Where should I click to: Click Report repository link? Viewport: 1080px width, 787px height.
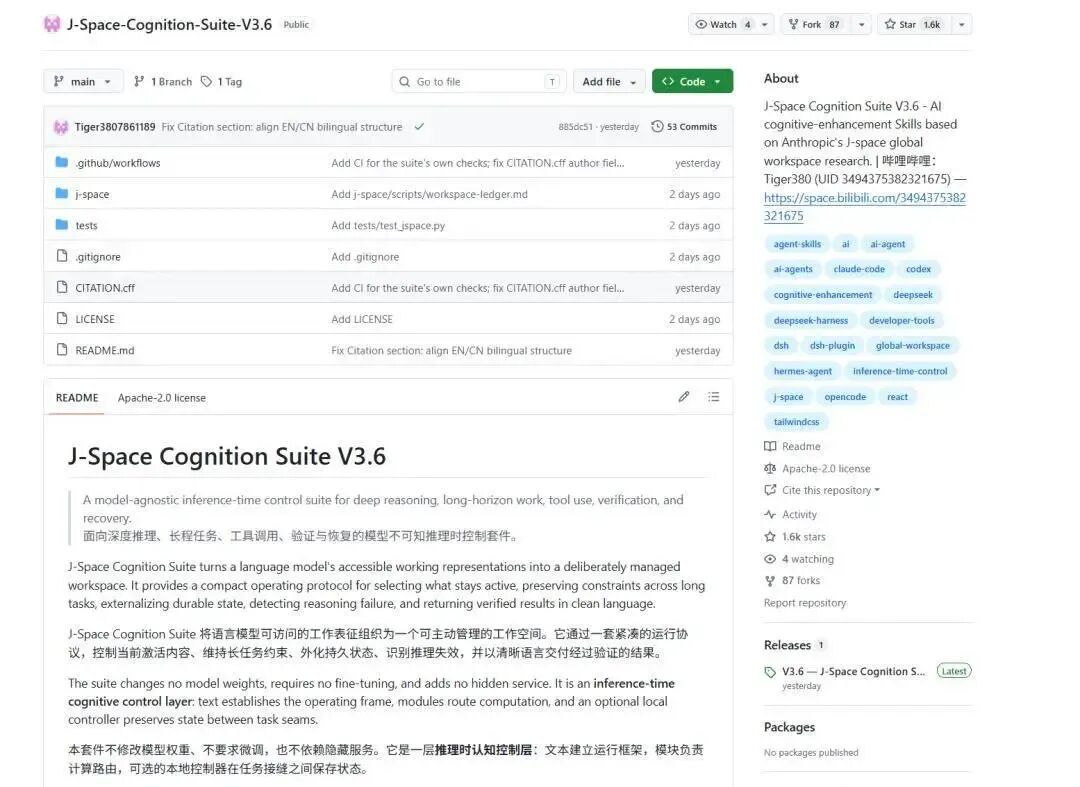pos(804,602)
